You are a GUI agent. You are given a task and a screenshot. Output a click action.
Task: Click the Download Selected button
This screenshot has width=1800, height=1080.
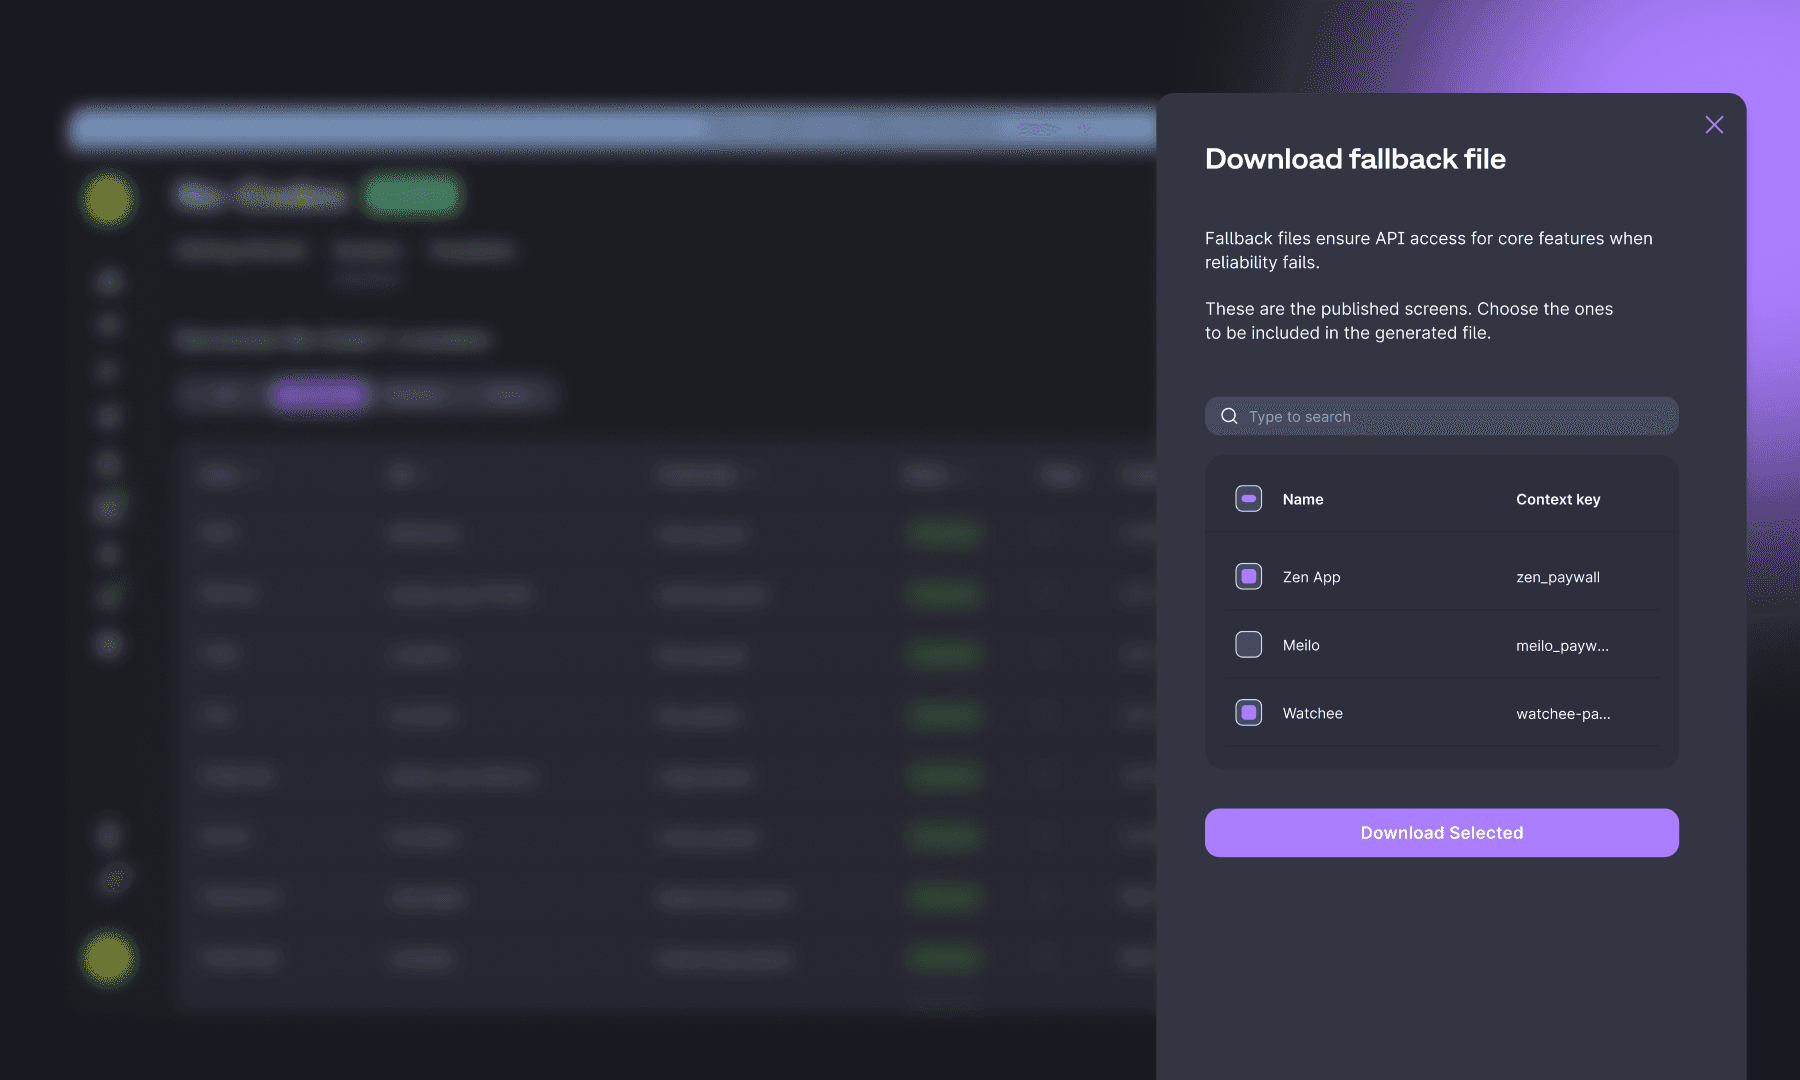click(1440, 832)
